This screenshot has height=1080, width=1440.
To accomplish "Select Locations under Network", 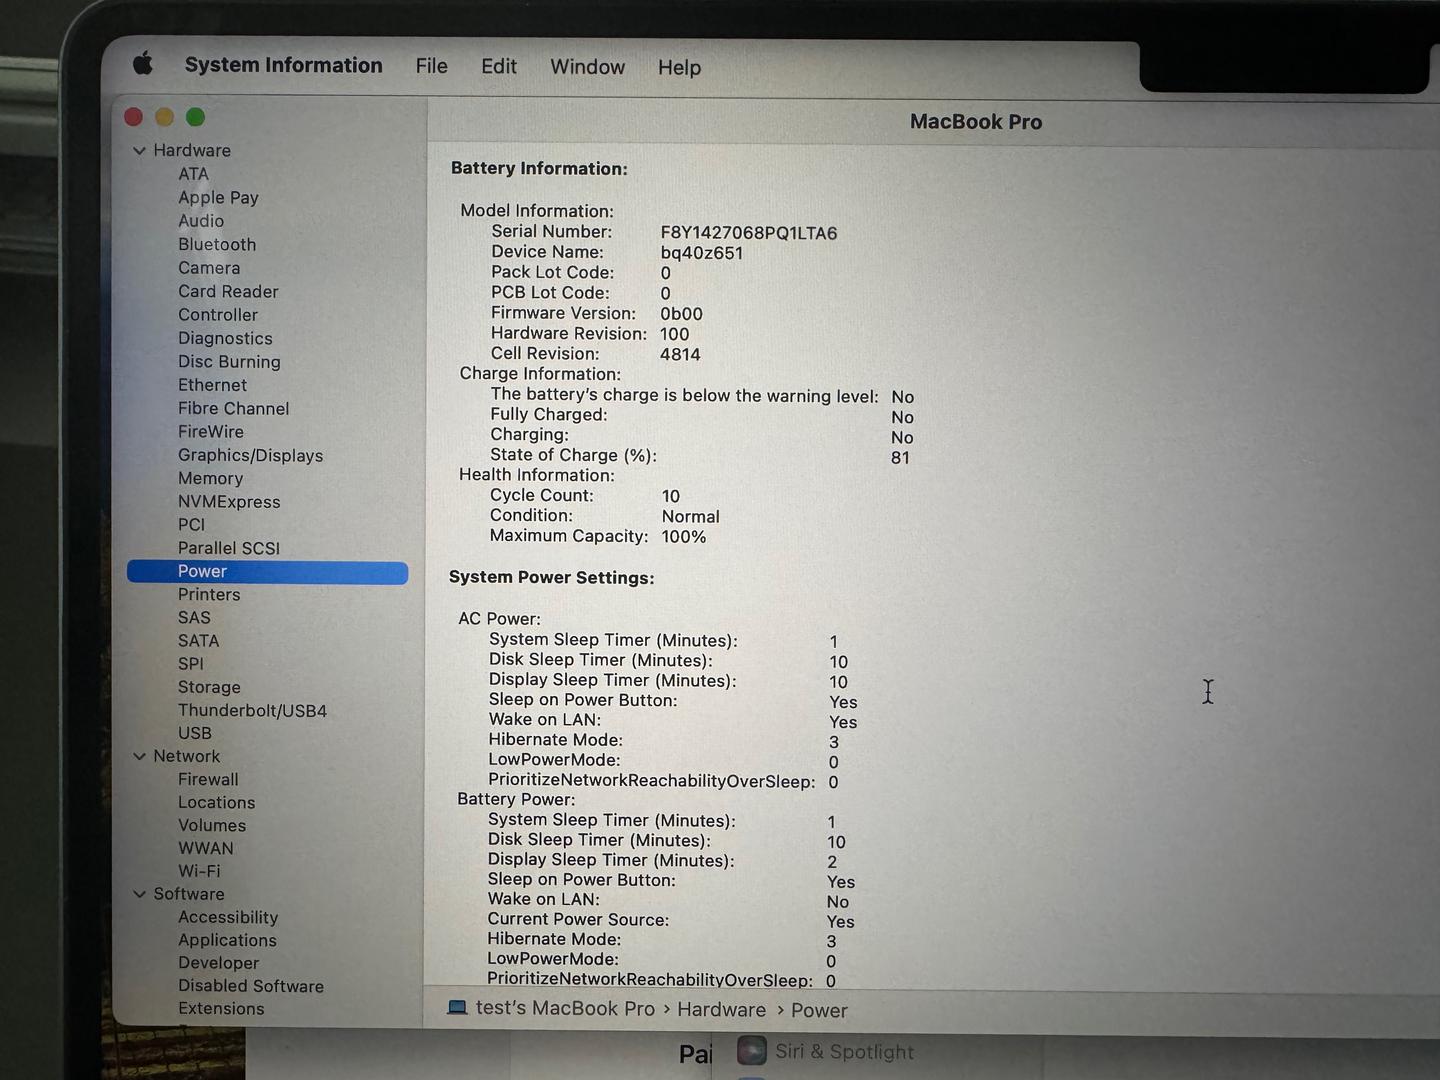I will [216, 802].
